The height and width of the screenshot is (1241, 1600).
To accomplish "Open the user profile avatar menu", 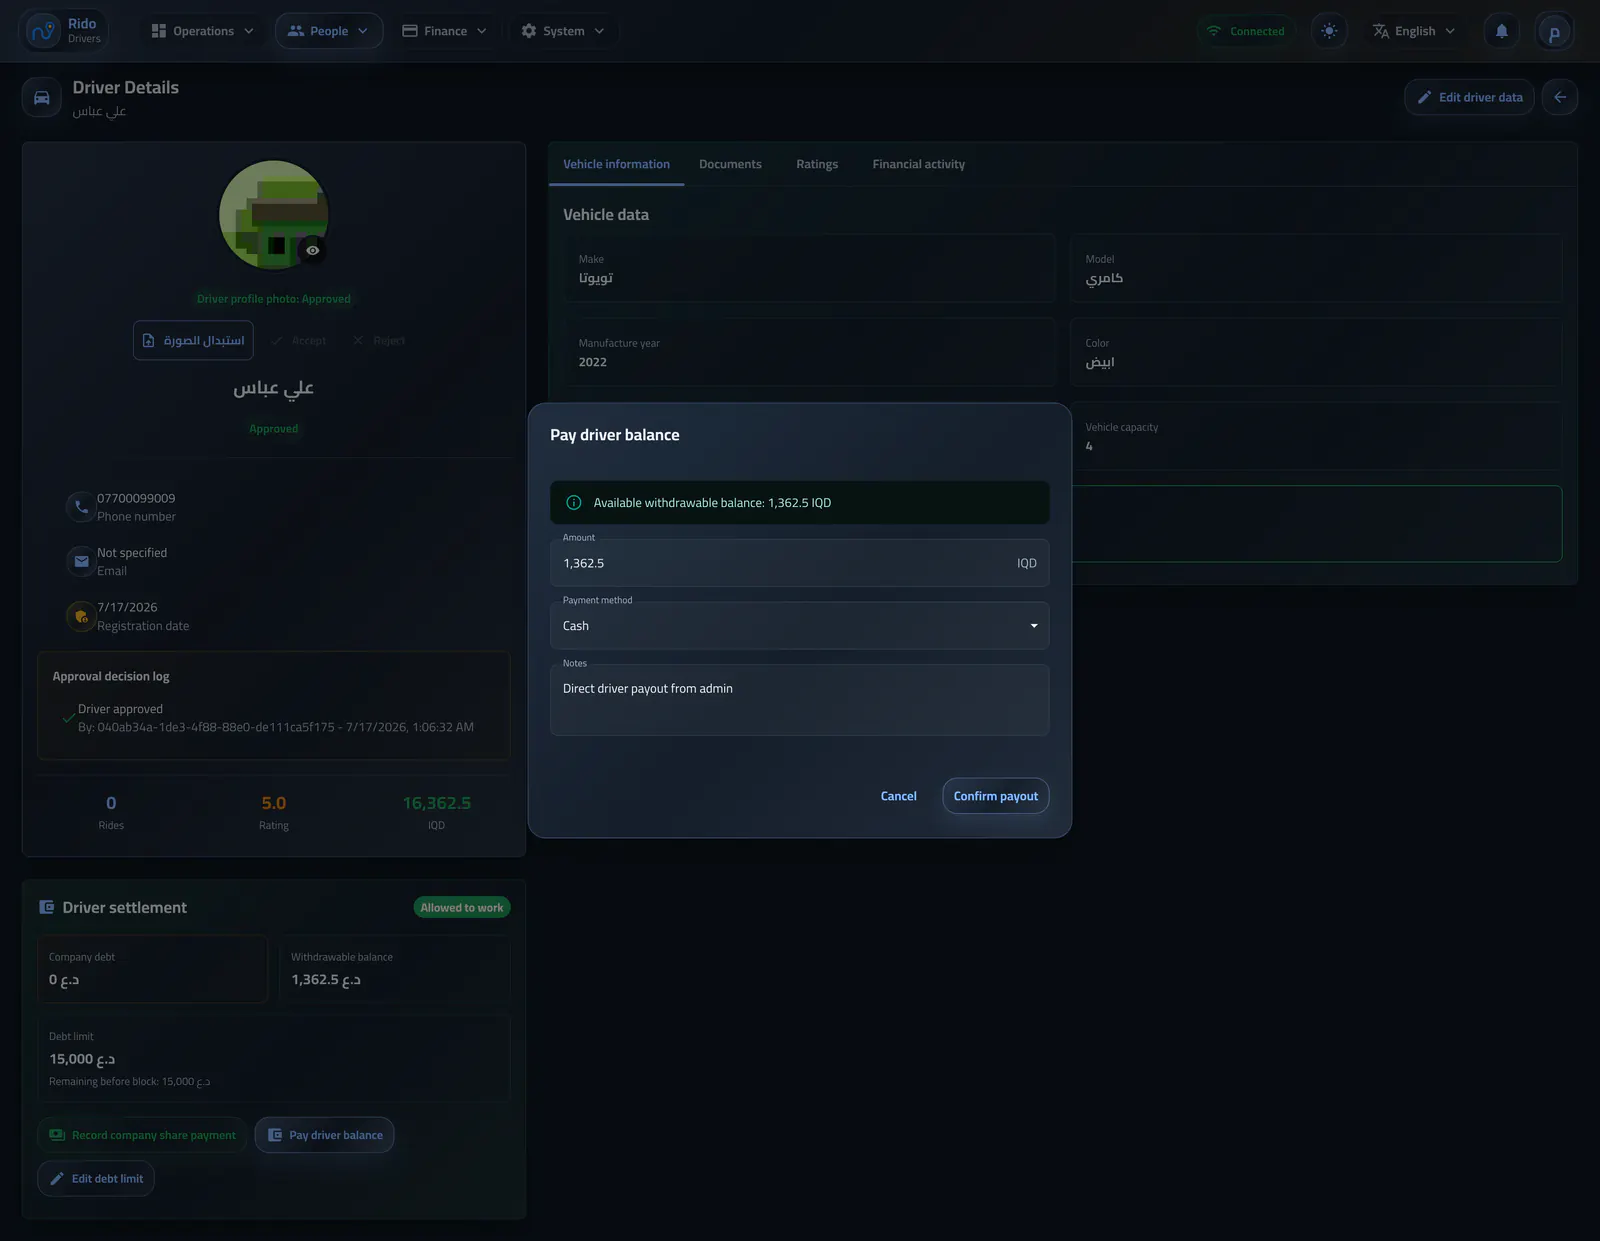I will [x=1554, y=31].
